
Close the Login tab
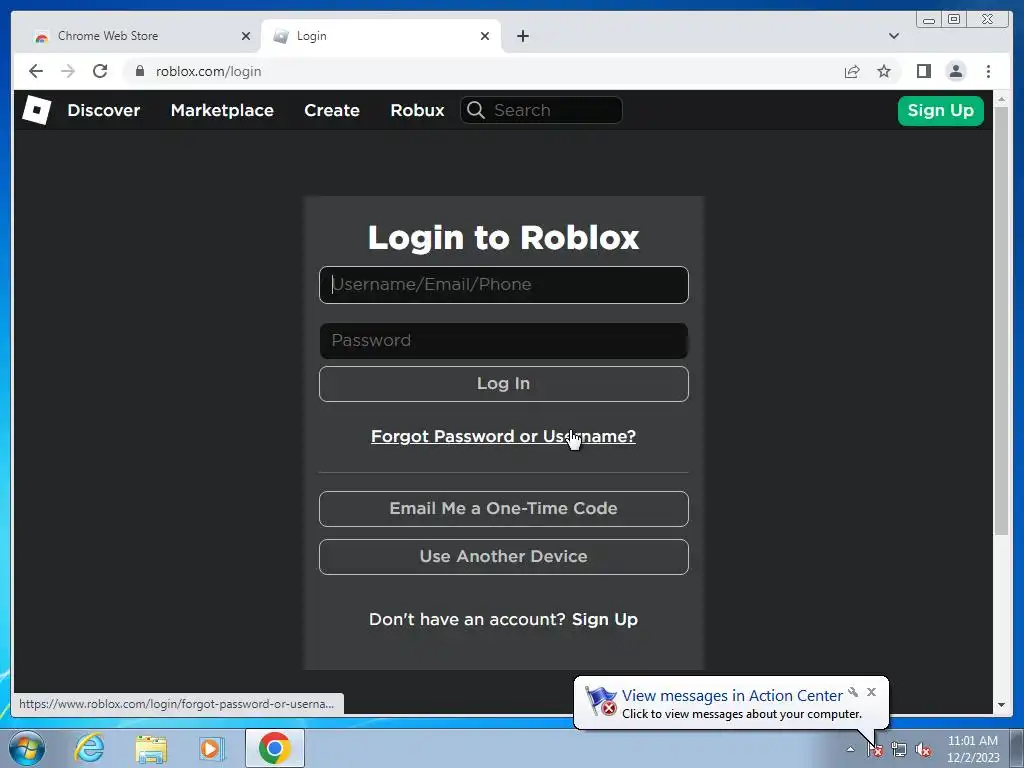[x=485, y=36]
